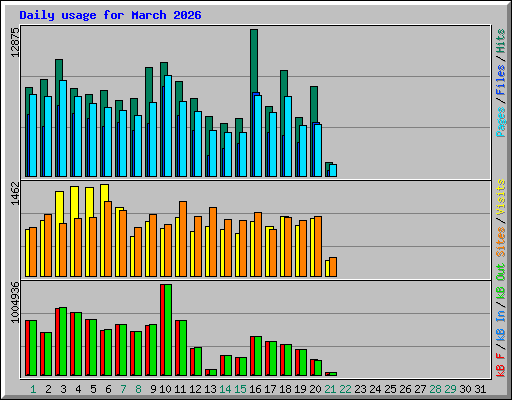
Task: Click the "Pages" legend label
Action: (x=501, y=122)
